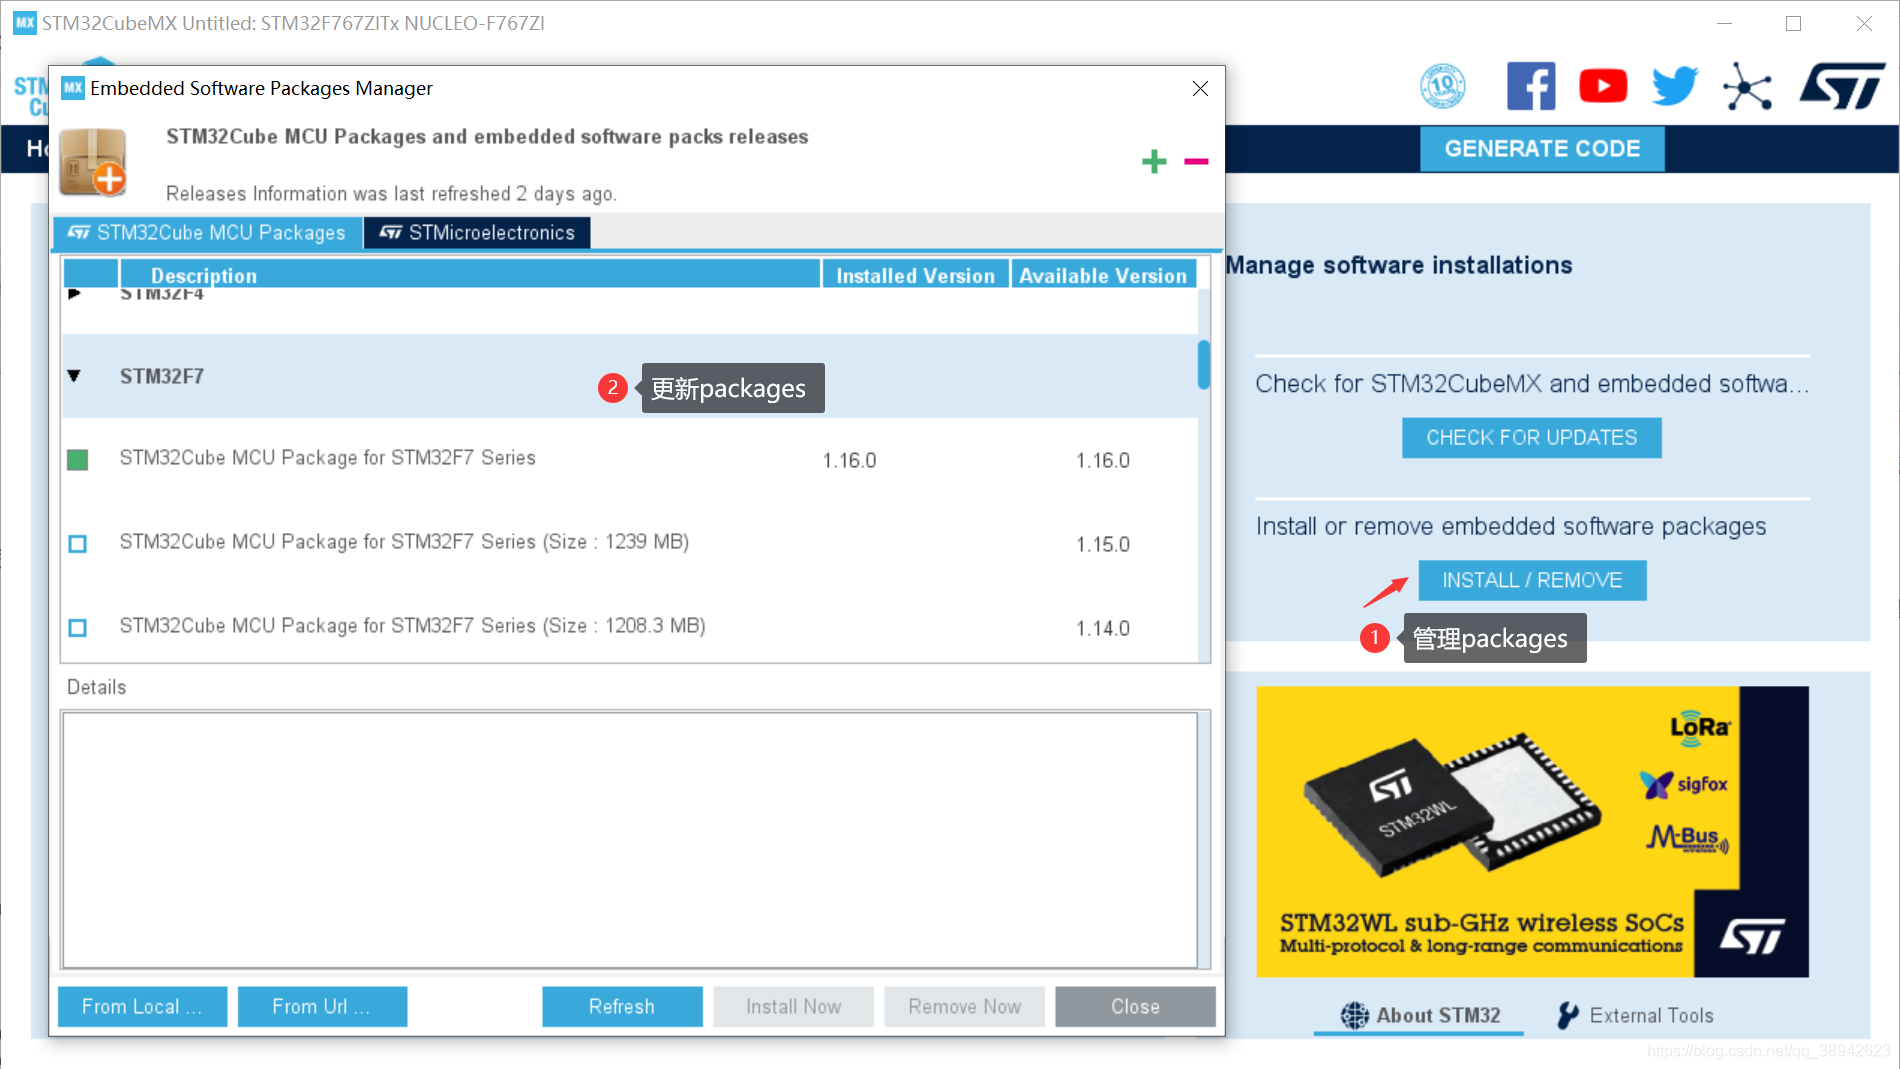The height and width of the screenshot is (1069, 1900).
Task: Click the 10-year anniversary badge icon
Action: (1443, 86)
